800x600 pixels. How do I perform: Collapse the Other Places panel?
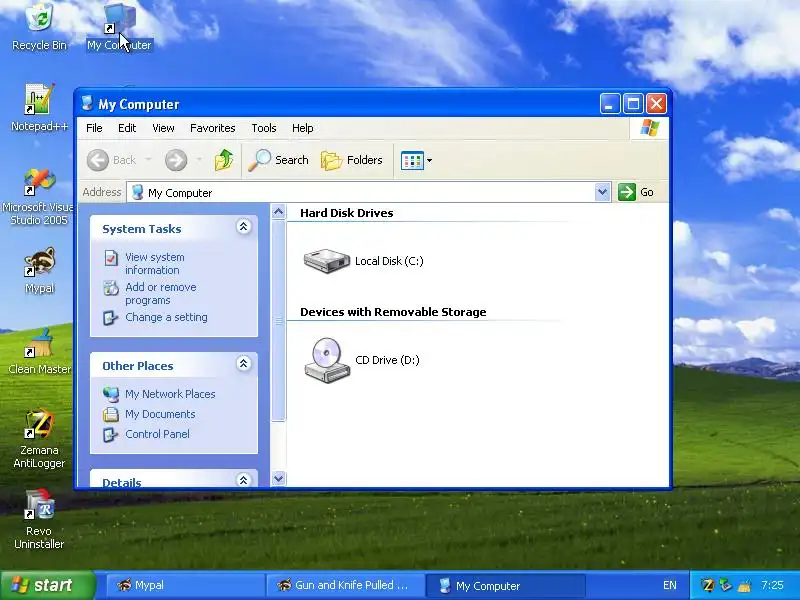[243, 363]
